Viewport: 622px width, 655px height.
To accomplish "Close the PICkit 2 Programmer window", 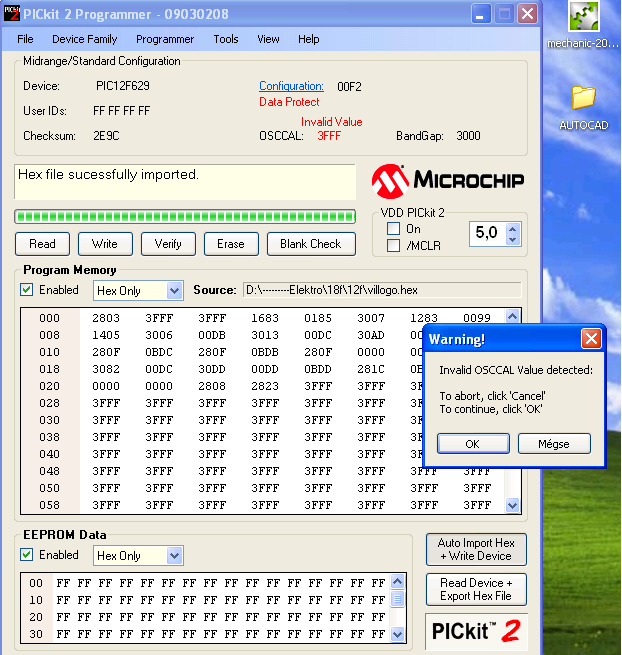I will tap(528, 14).
